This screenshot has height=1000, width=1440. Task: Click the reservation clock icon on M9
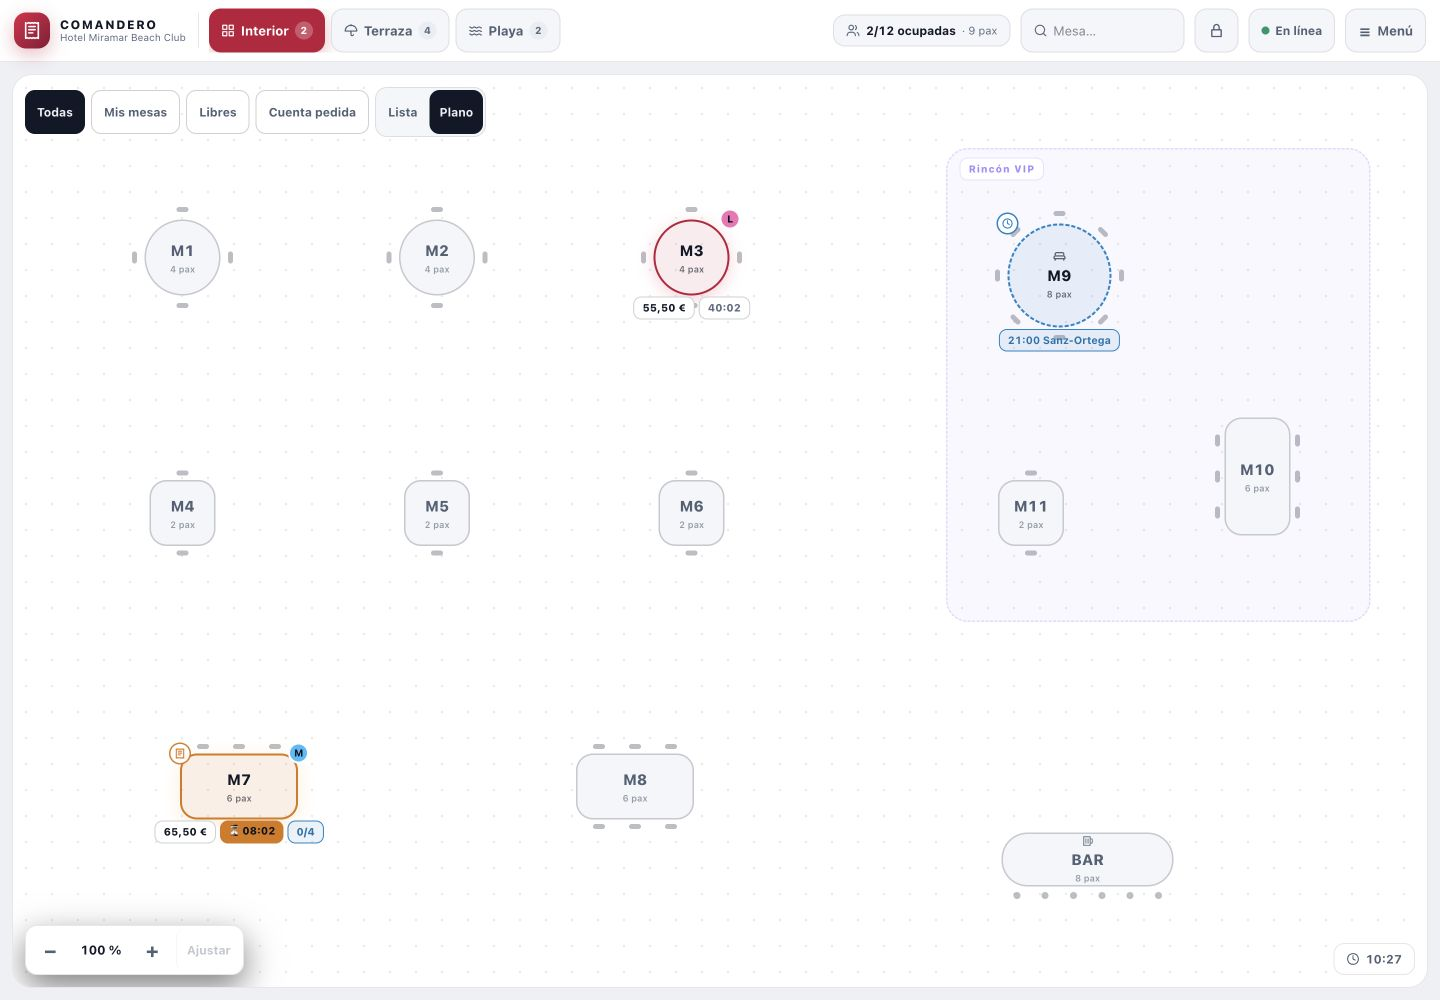click(1008, 224)
